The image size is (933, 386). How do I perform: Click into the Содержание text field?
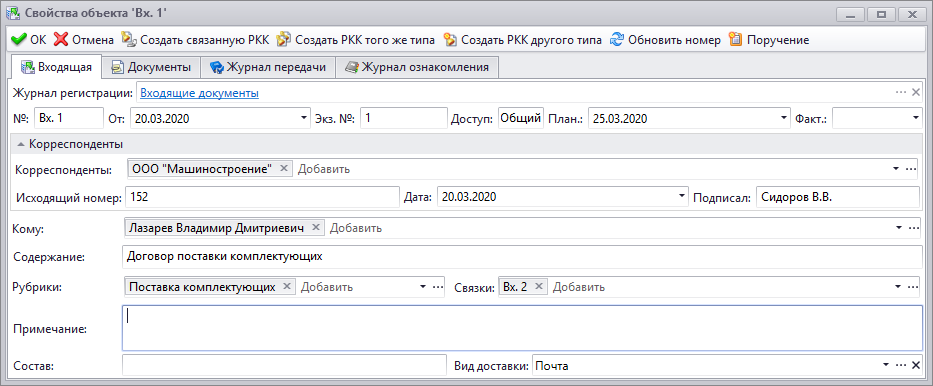pos(521,257)
